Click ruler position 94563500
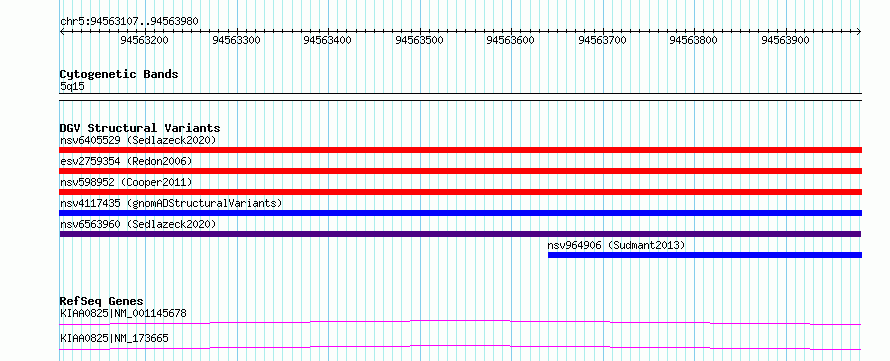Screen dimensions: 890x361 click(419, 40)
